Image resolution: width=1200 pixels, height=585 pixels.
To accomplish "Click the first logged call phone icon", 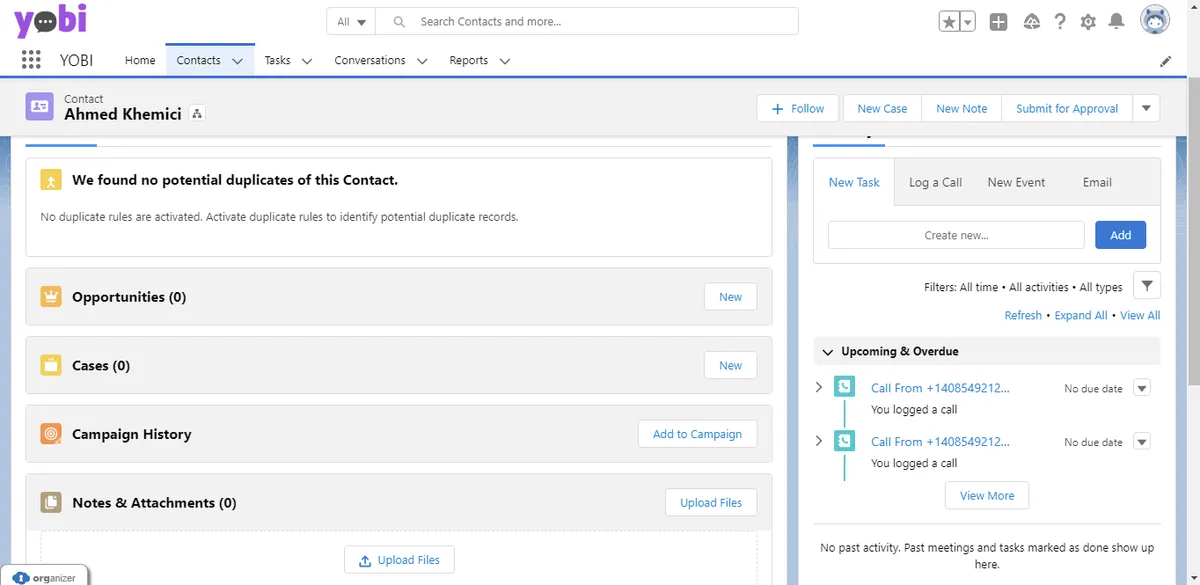I will pos(845,387).
